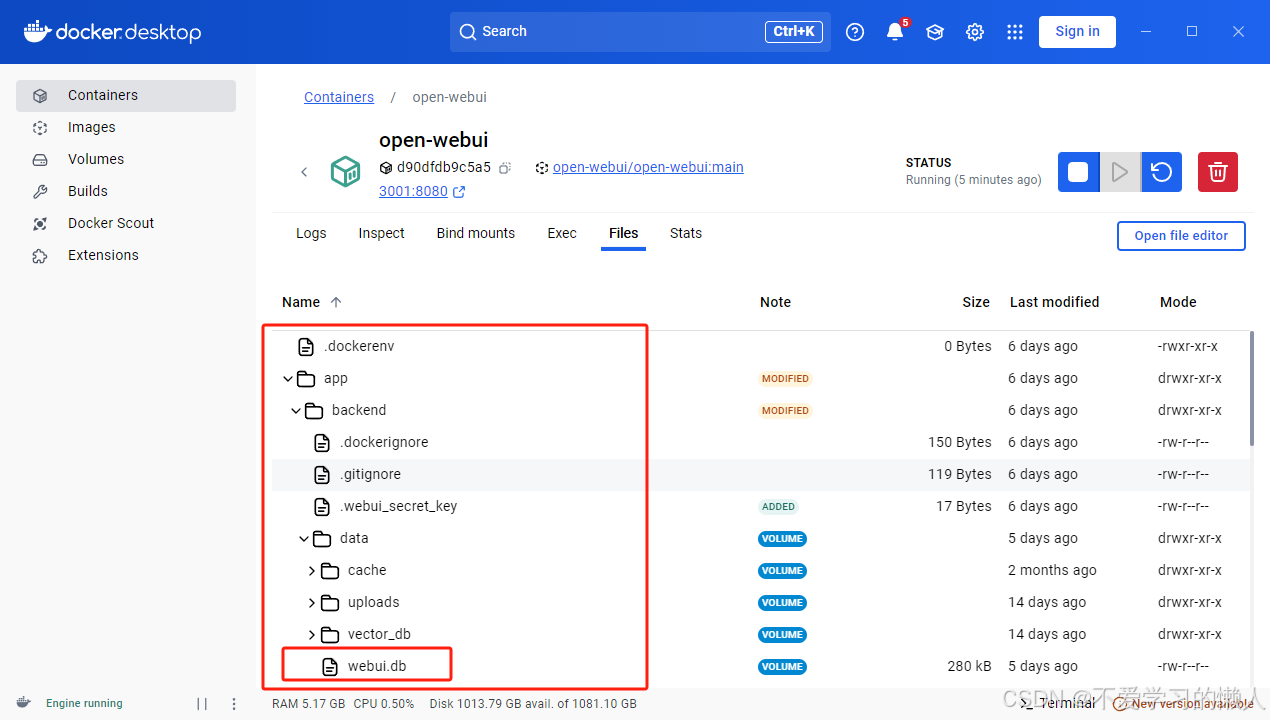Viewport: 1270px width, 720px height.
Task: Click the 280 kB size value
Action: 969,666
